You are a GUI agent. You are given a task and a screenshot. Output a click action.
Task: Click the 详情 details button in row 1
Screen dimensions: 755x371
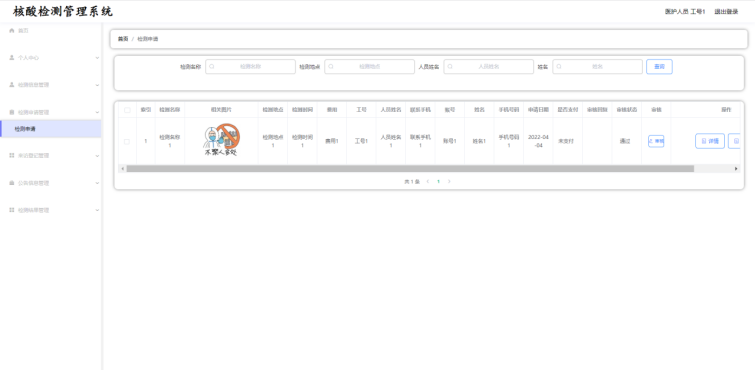coord(710,141)
